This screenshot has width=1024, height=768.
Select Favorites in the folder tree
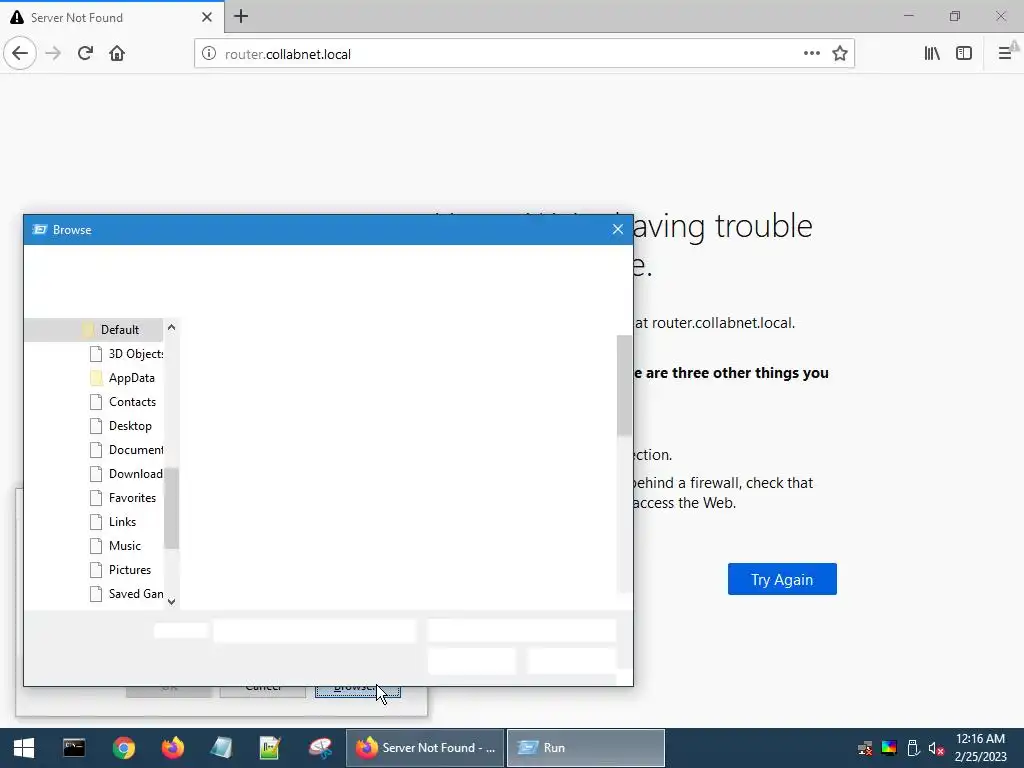[123, 498]
